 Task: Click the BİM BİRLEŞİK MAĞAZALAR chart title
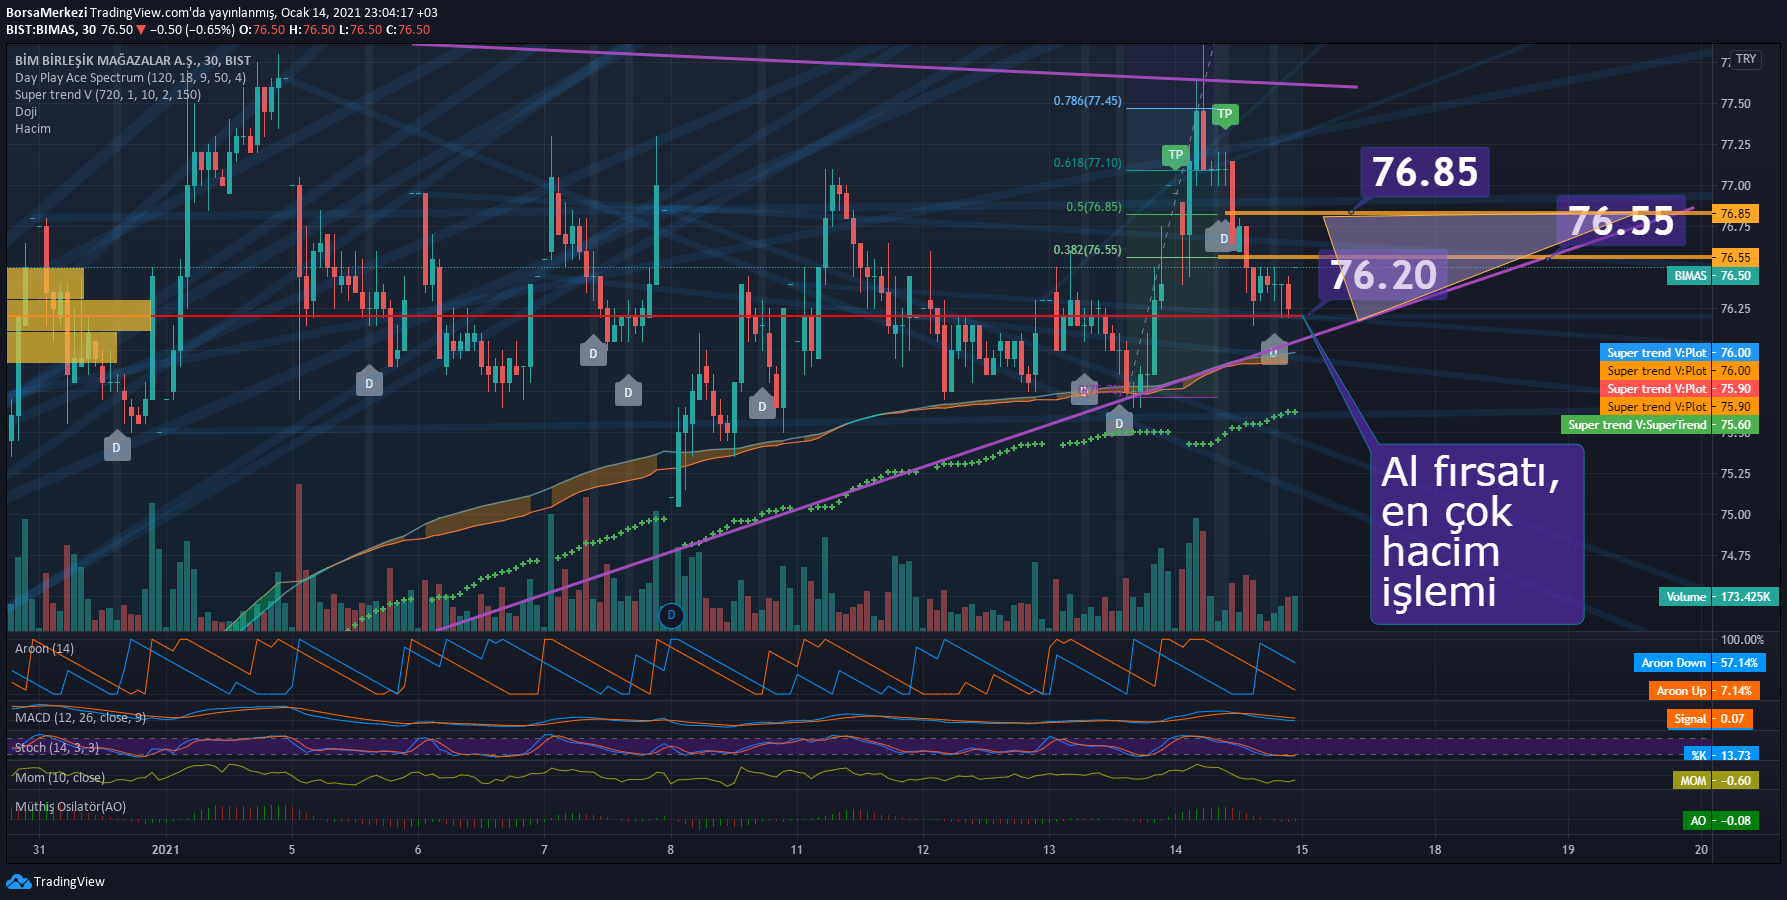[x=133, y=60]
